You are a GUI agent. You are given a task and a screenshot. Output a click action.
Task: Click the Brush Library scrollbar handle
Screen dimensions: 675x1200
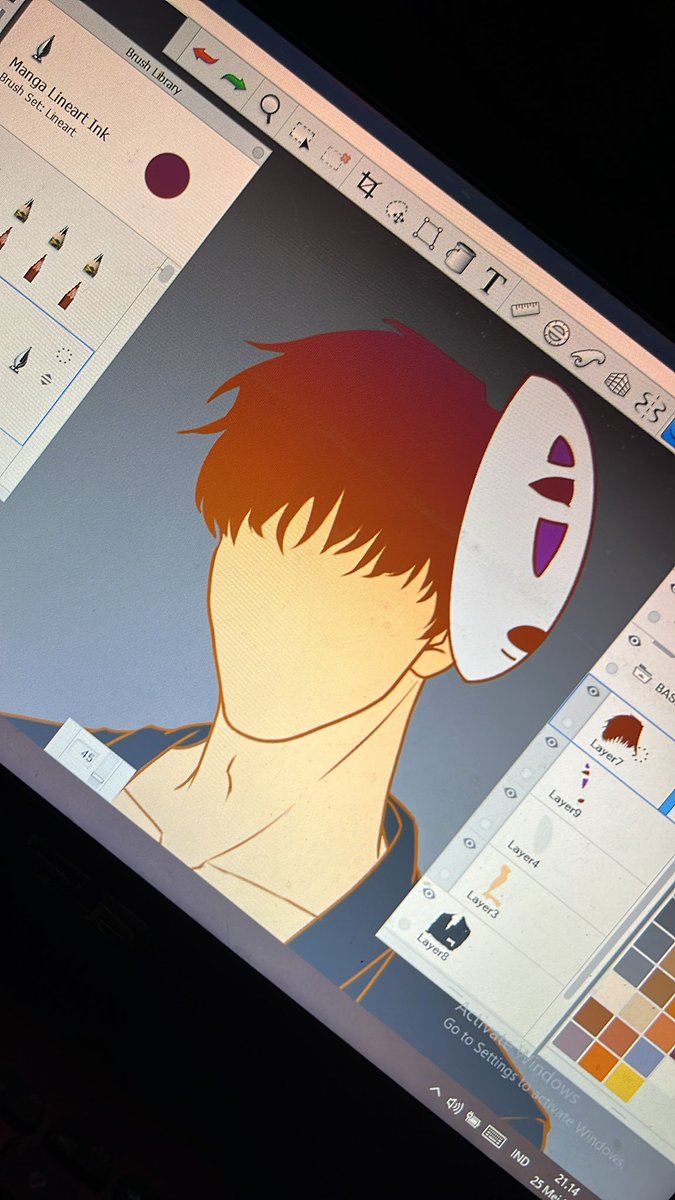[167, 272]
